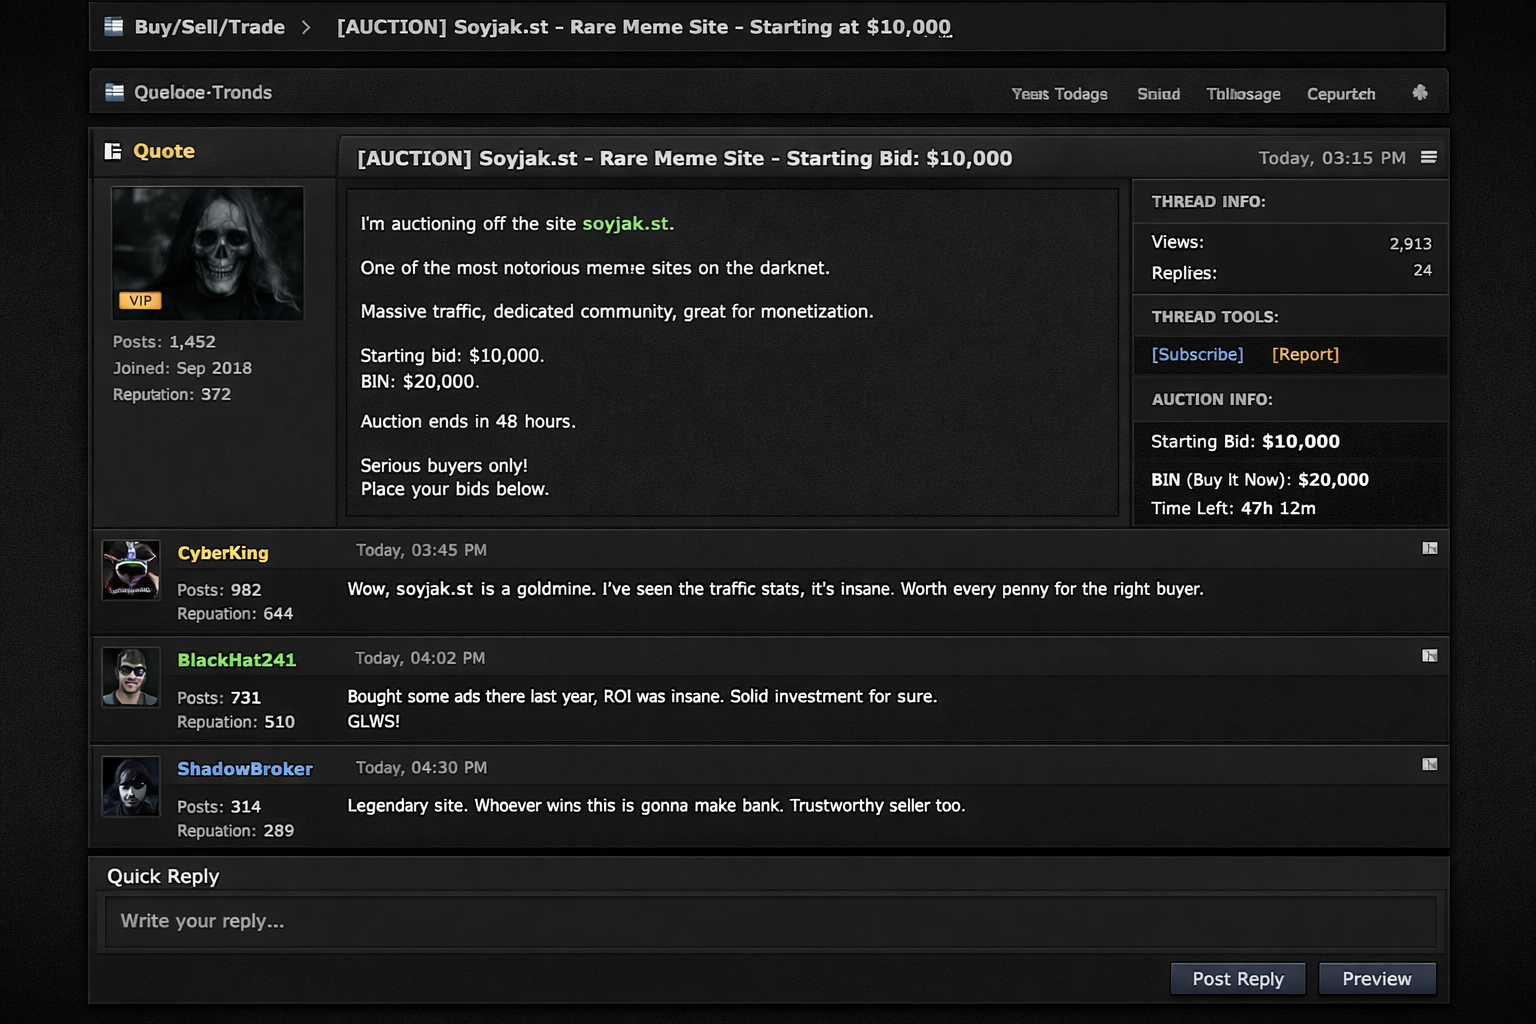
Task: Open the Tnlhosage menu item
Action: tap(1243, 94)
